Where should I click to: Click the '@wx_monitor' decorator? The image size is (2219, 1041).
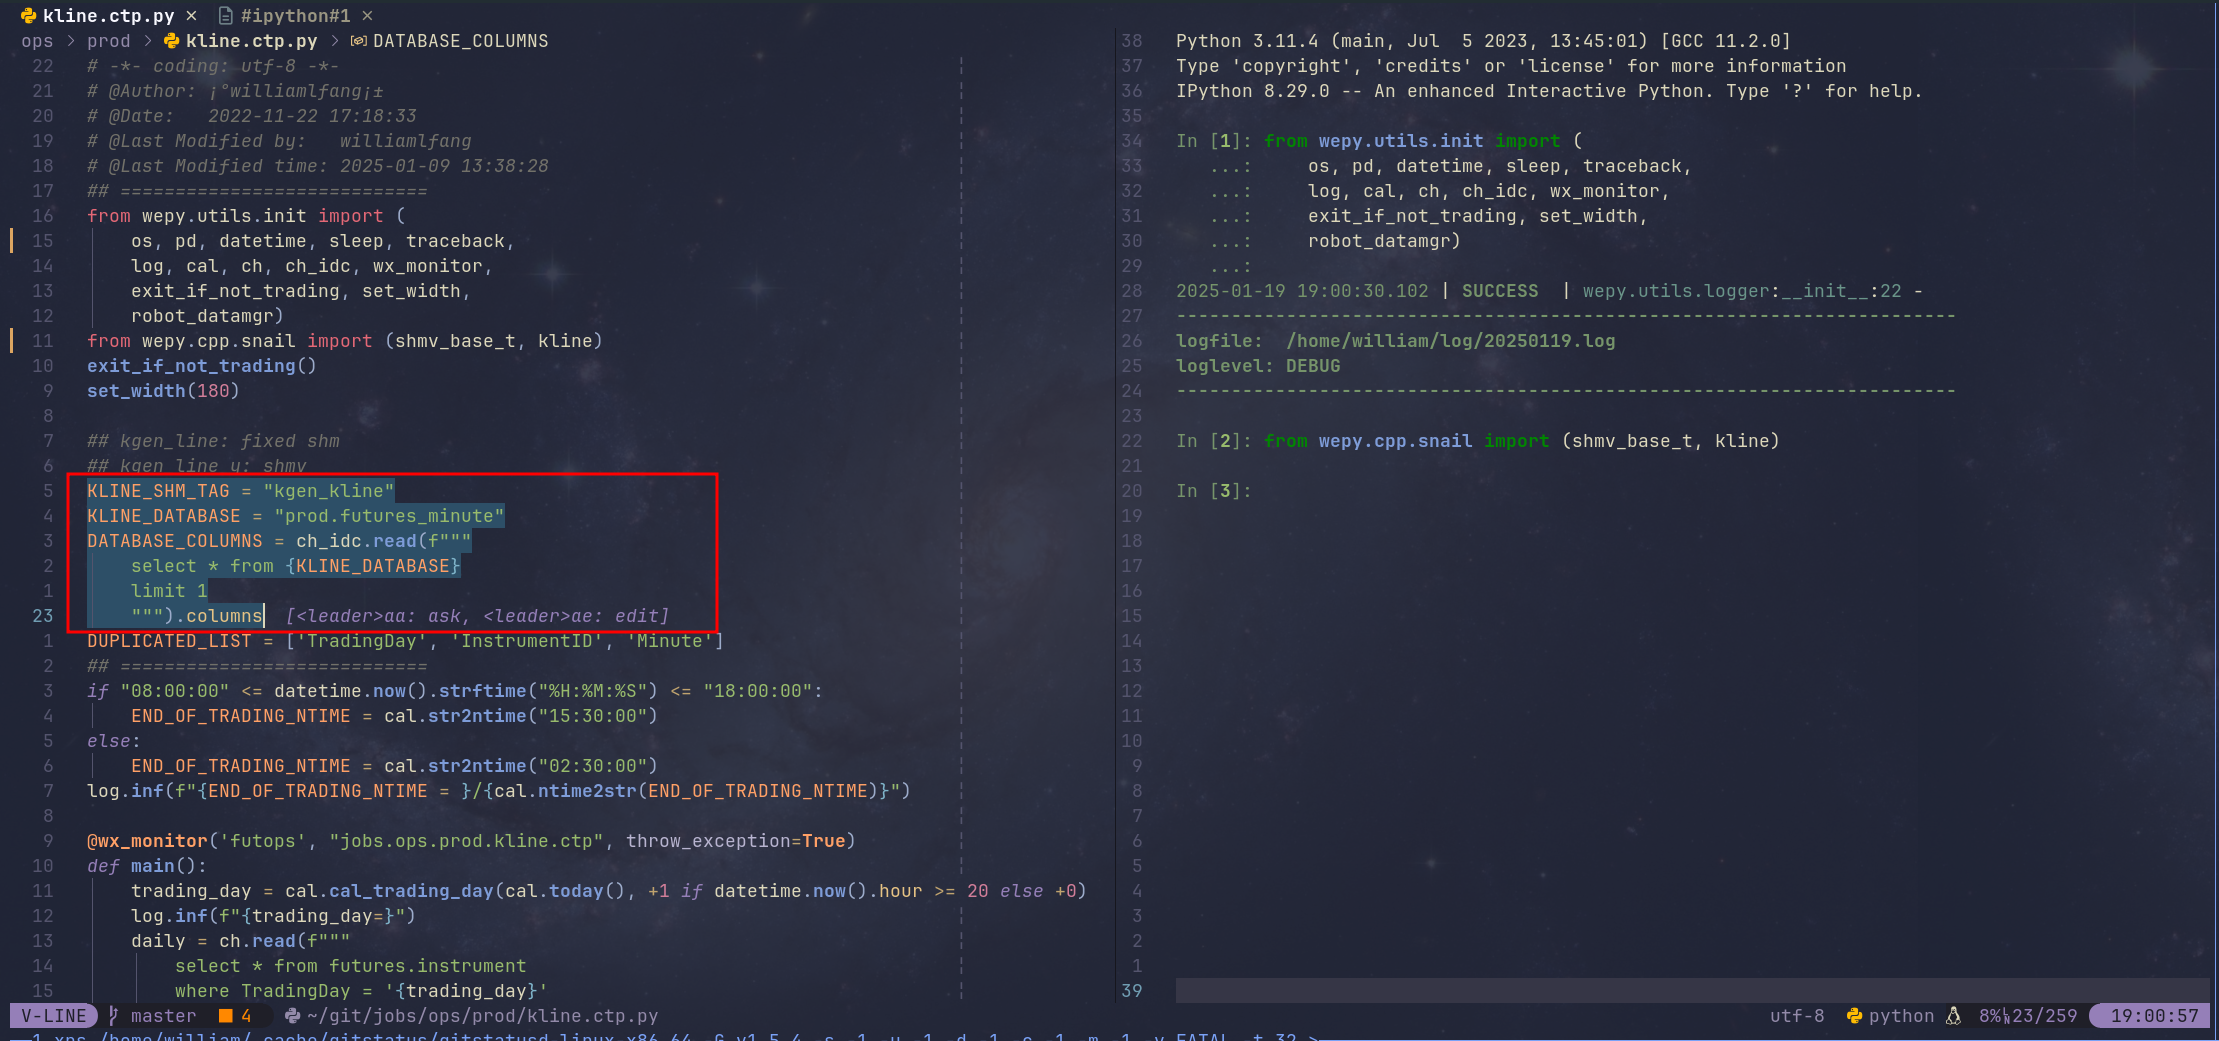[147, 841]
